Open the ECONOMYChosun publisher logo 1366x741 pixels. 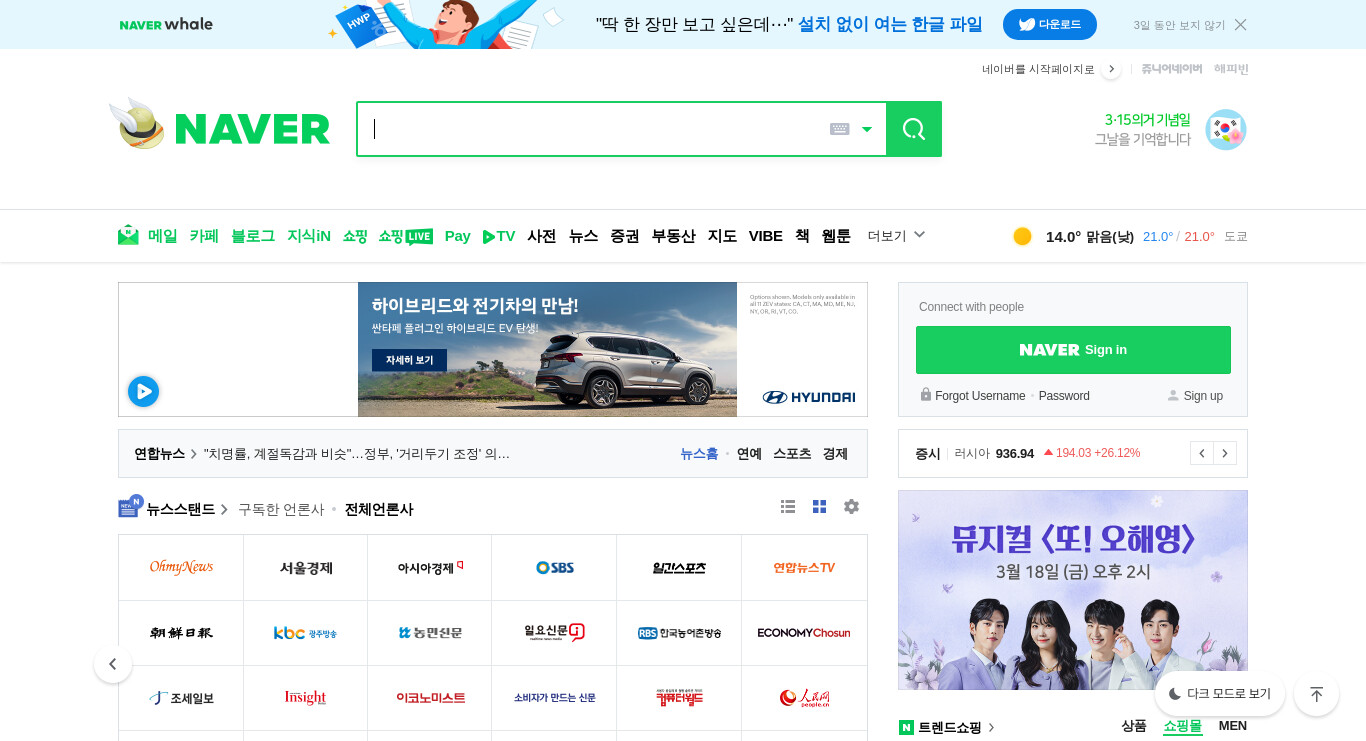[x=804, y=633]
